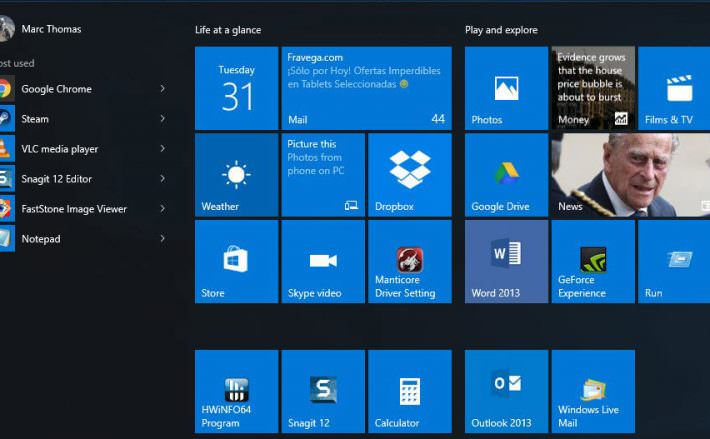This screenshot has width=710, height=439.
Task: Click the Google Chrome icon in most used list
Action: 6,89
